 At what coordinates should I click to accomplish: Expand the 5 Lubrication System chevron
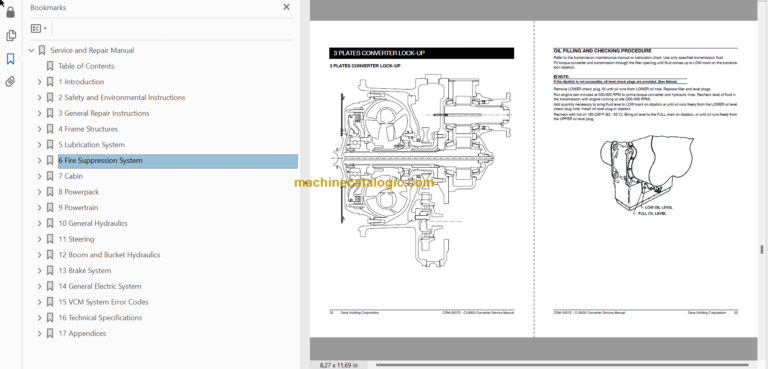40,145
